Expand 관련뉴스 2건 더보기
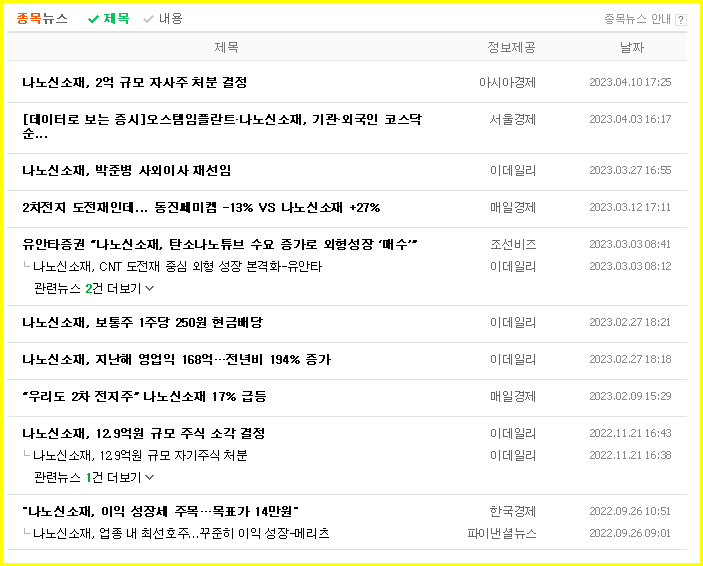This screenshot has height=566, width=703. [x=94, y=288]
